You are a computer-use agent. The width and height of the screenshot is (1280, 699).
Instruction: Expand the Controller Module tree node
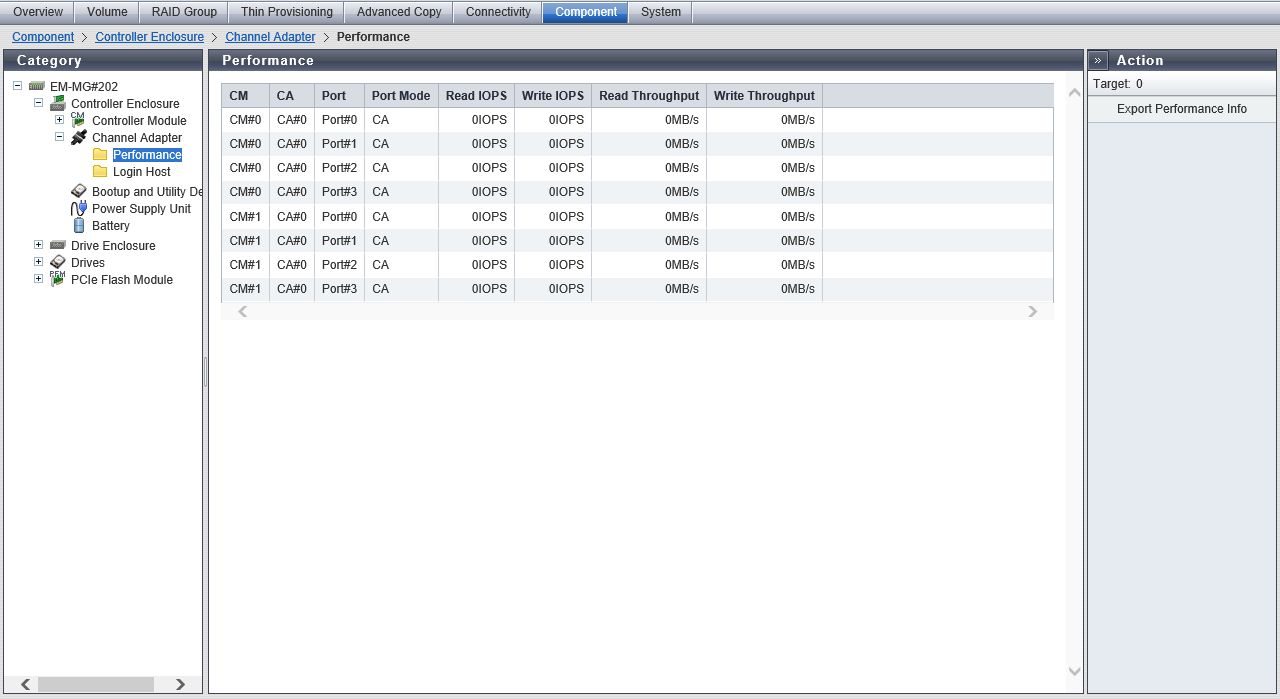point(59,120)
